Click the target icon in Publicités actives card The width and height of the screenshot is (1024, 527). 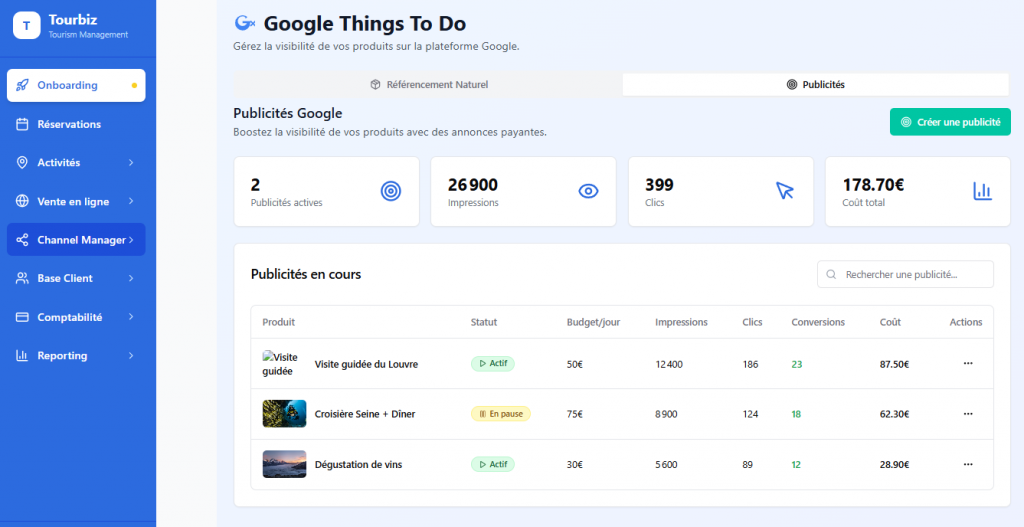391,191
